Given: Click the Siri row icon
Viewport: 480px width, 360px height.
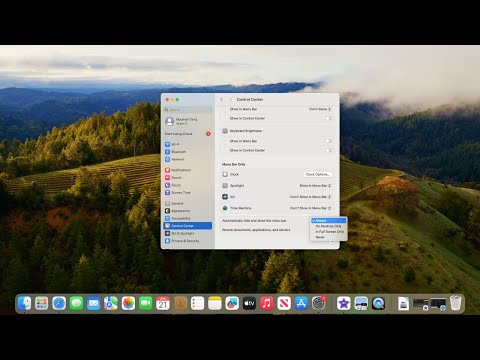Looking at the screenshot, I should pyautogui.click(x=225, y=197).
